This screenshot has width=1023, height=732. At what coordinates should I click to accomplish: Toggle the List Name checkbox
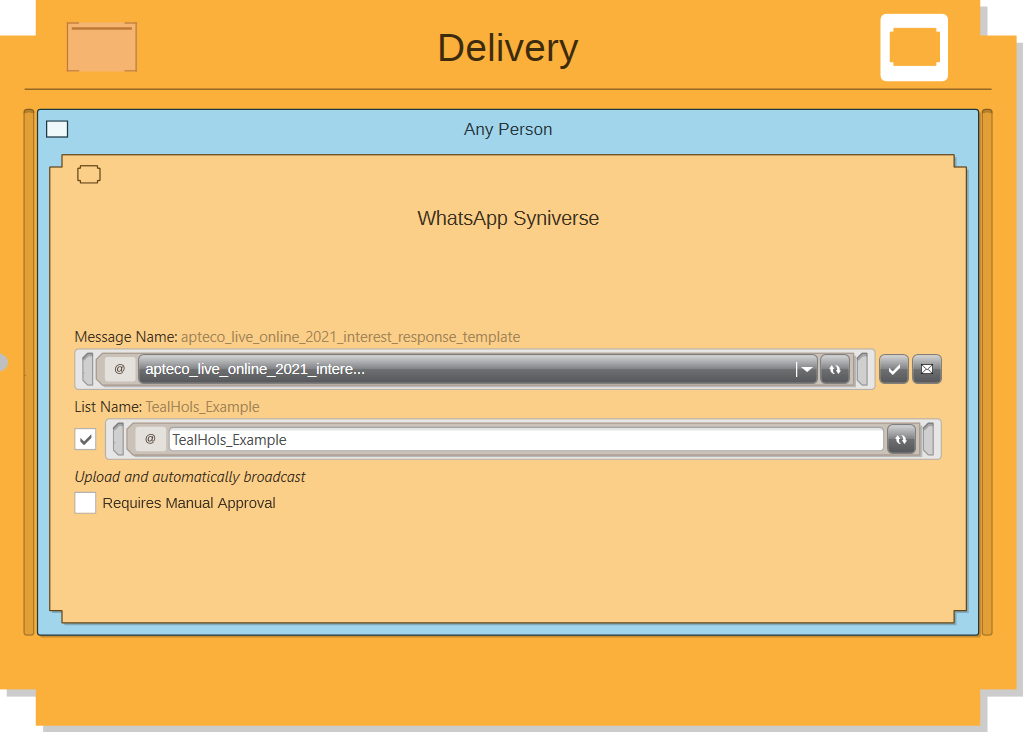[85, 439]
